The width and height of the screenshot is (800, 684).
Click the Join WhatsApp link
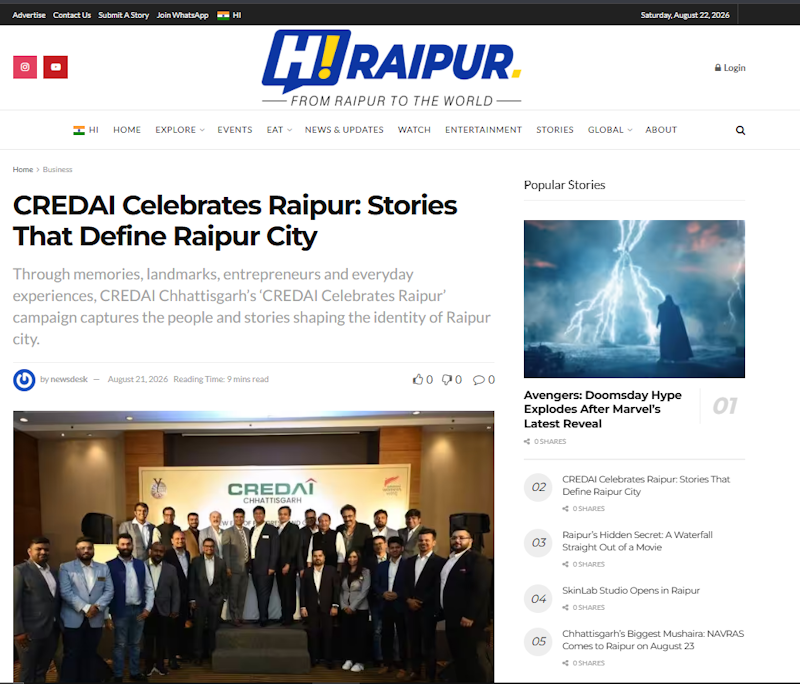pos(183,15)
